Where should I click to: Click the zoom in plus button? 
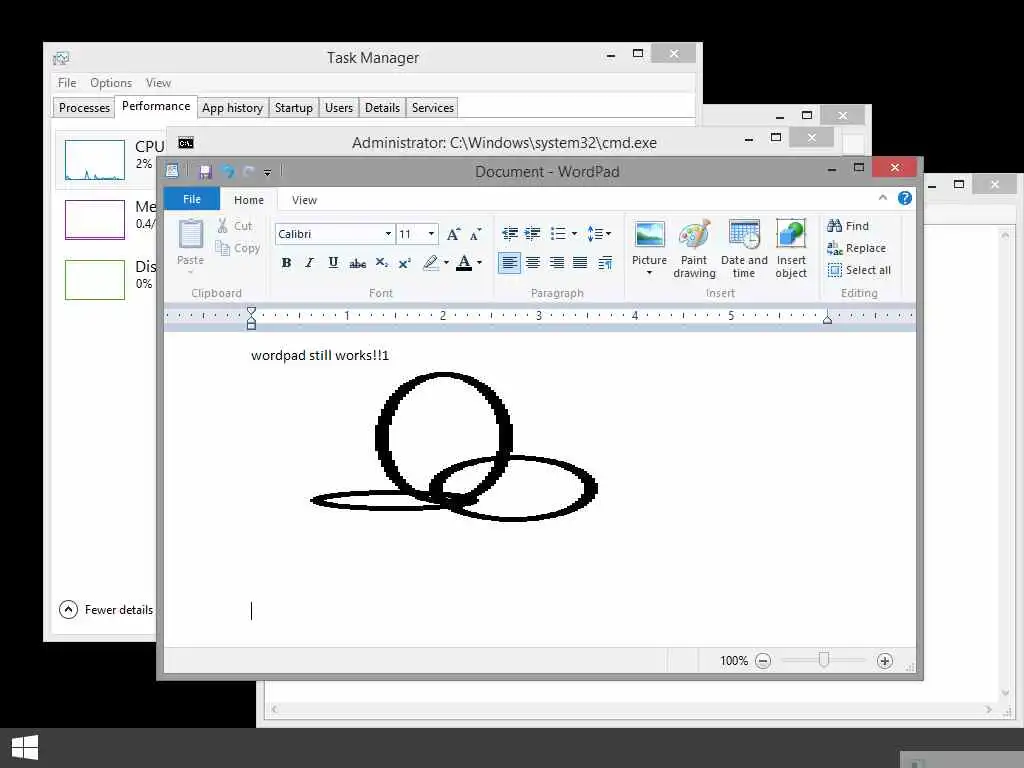tap(884, 661)
